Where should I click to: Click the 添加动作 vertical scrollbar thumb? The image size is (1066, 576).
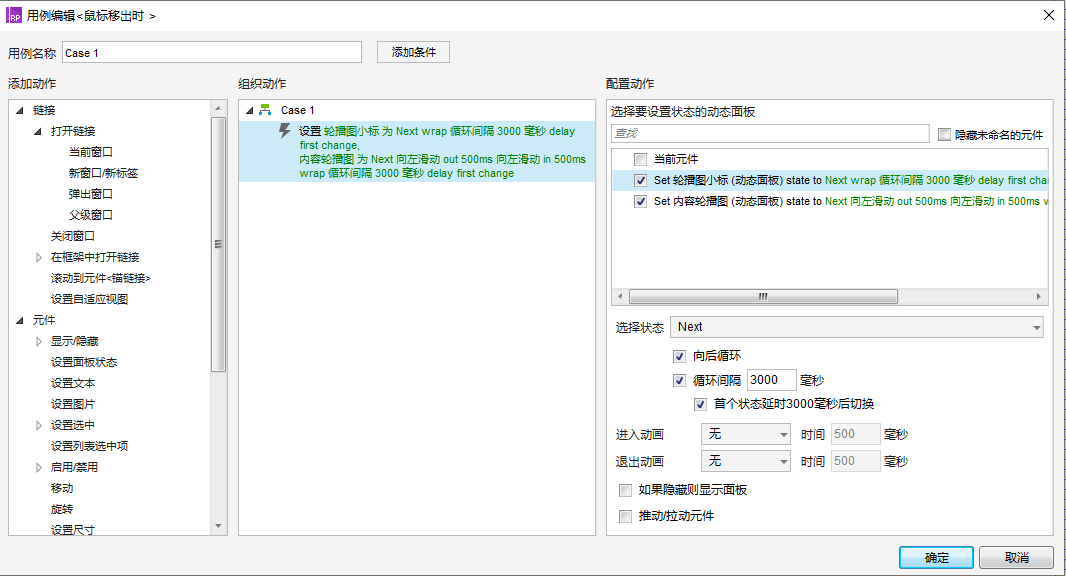click(x=218, y=244)
